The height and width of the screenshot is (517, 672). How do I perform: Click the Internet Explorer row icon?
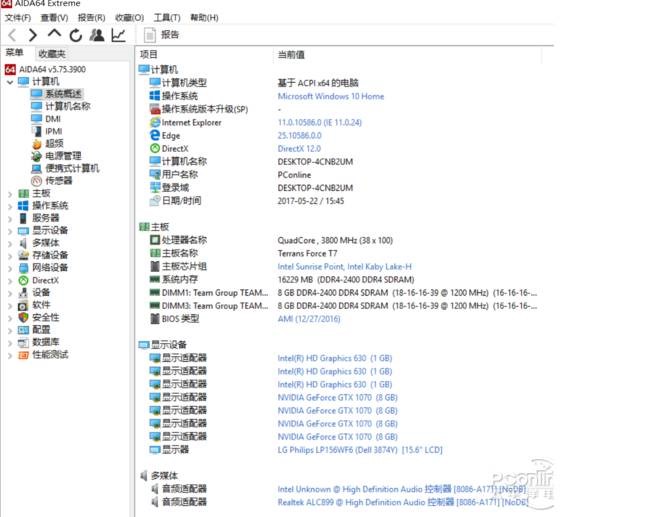pyautogui.click(x=155, y=123)
